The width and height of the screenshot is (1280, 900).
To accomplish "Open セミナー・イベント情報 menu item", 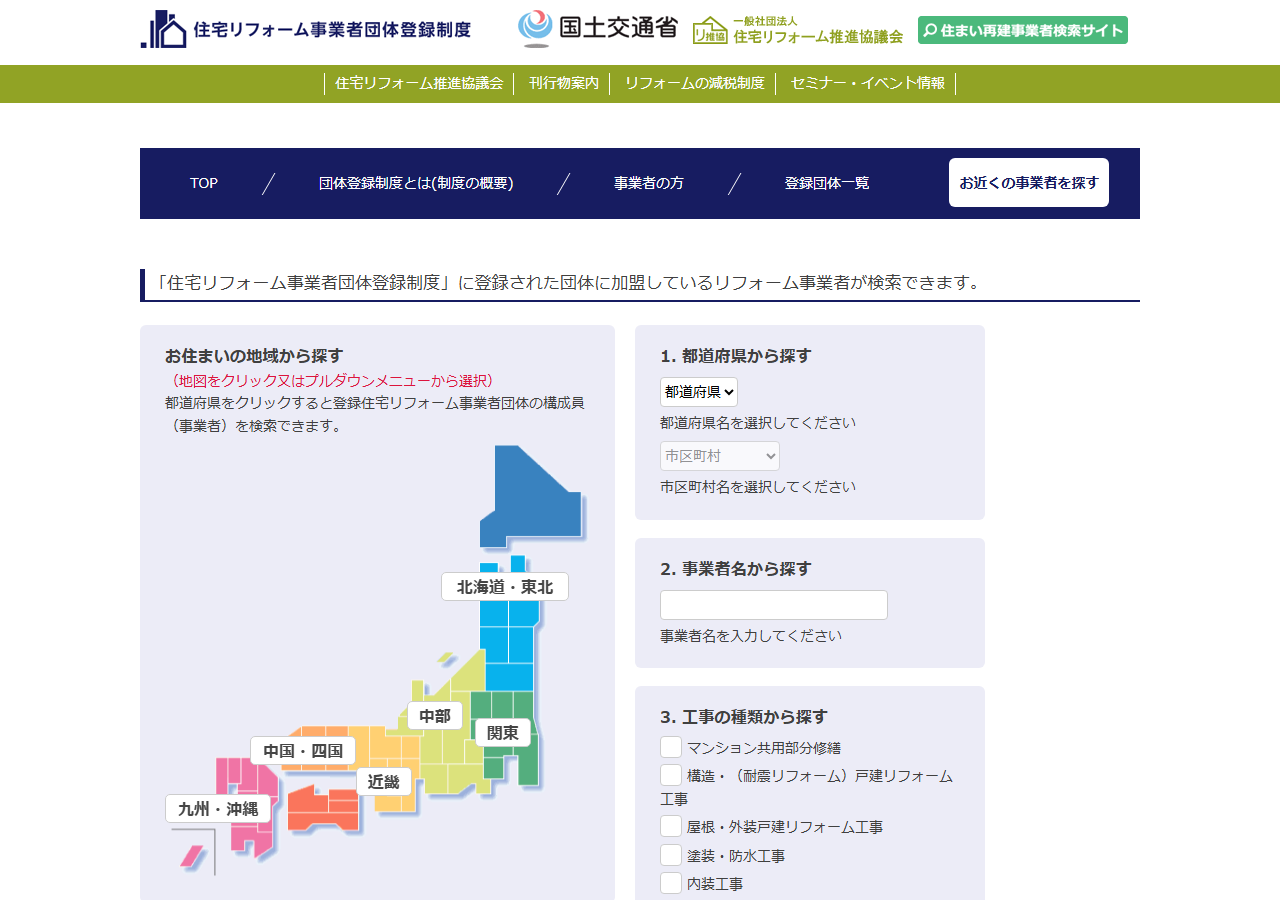I will coord(868,83).
